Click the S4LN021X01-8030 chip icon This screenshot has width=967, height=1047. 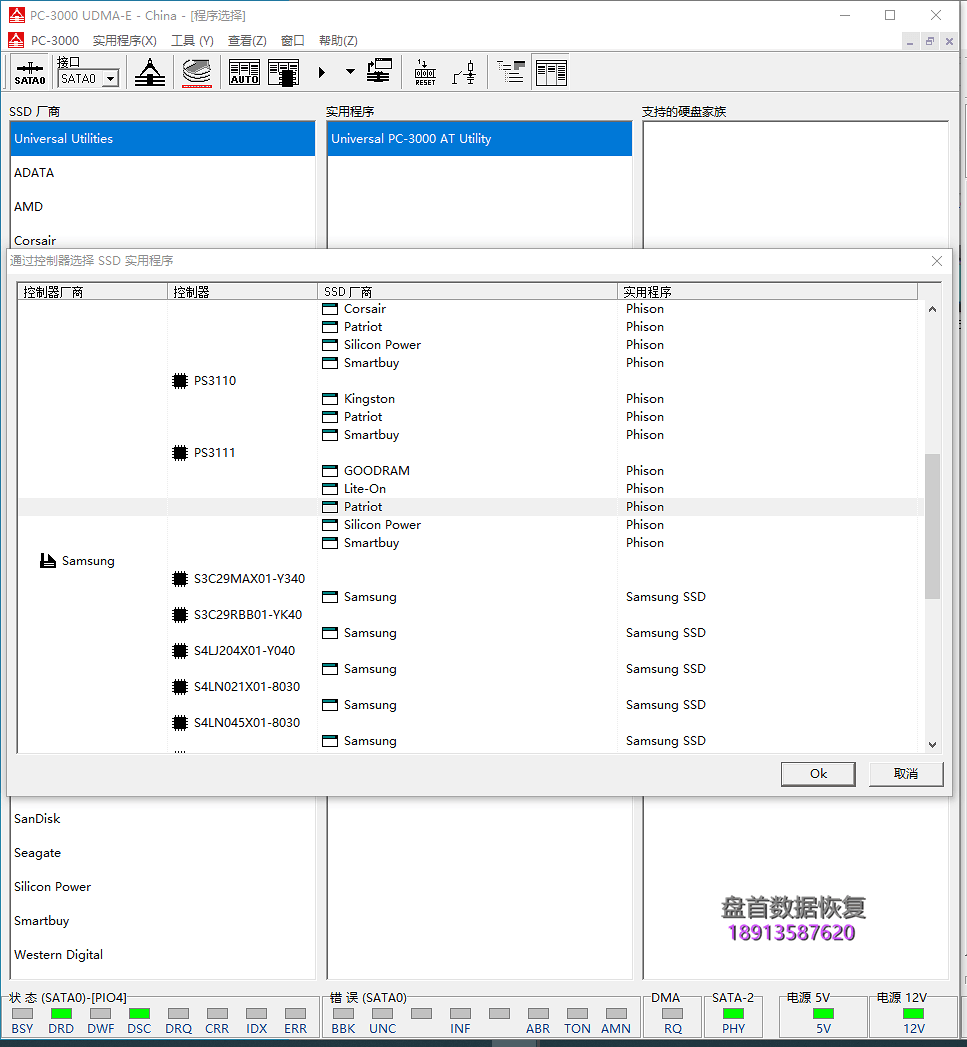coord(180,687)
